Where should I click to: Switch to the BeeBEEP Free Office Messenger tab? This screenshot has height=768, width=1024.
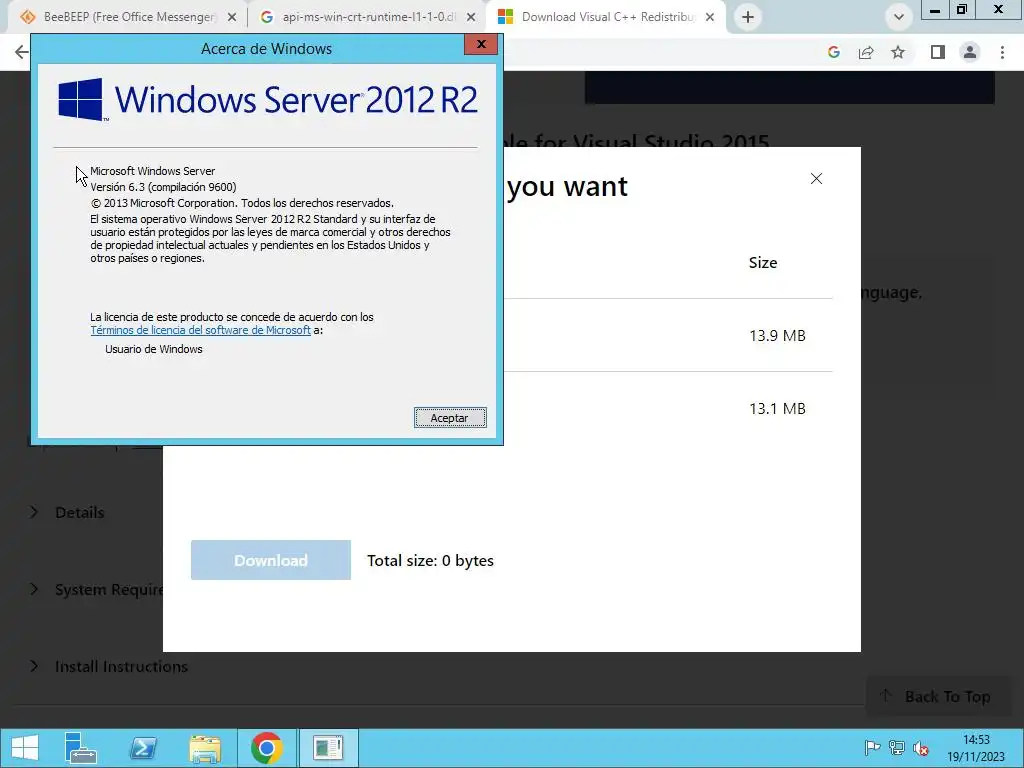[129, 17]
